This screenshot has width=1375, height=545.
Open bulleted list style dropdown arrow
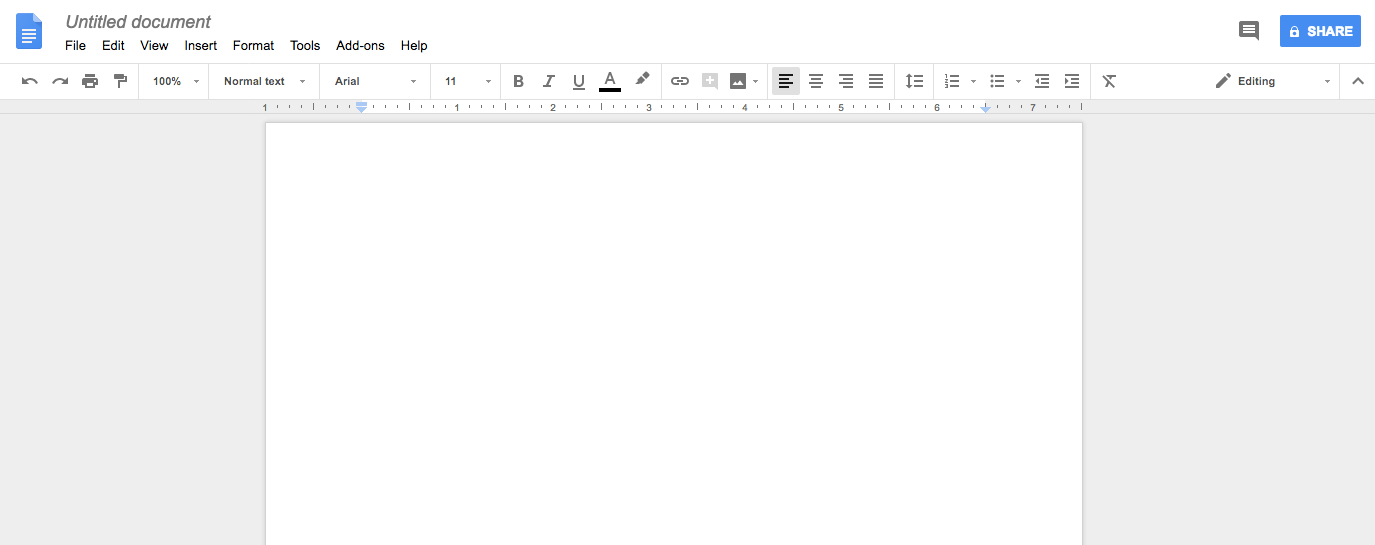[1018, 81]
